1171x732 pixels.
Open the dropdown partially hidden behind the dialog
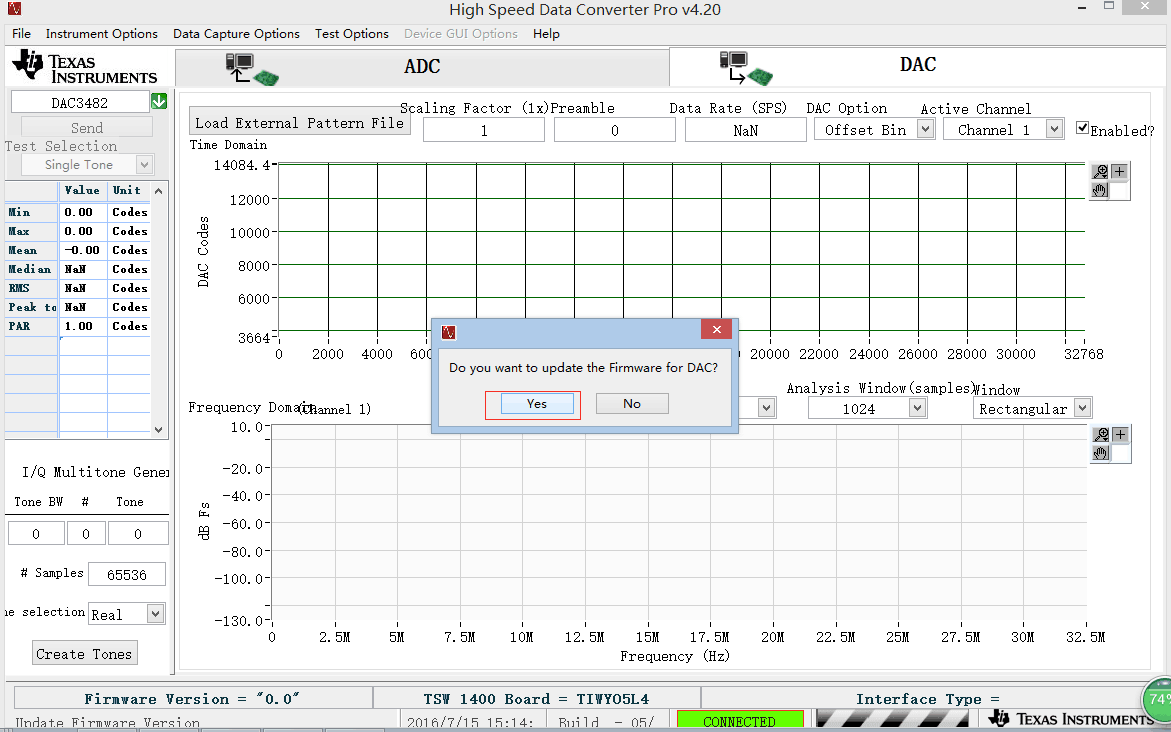coord(766,408)
